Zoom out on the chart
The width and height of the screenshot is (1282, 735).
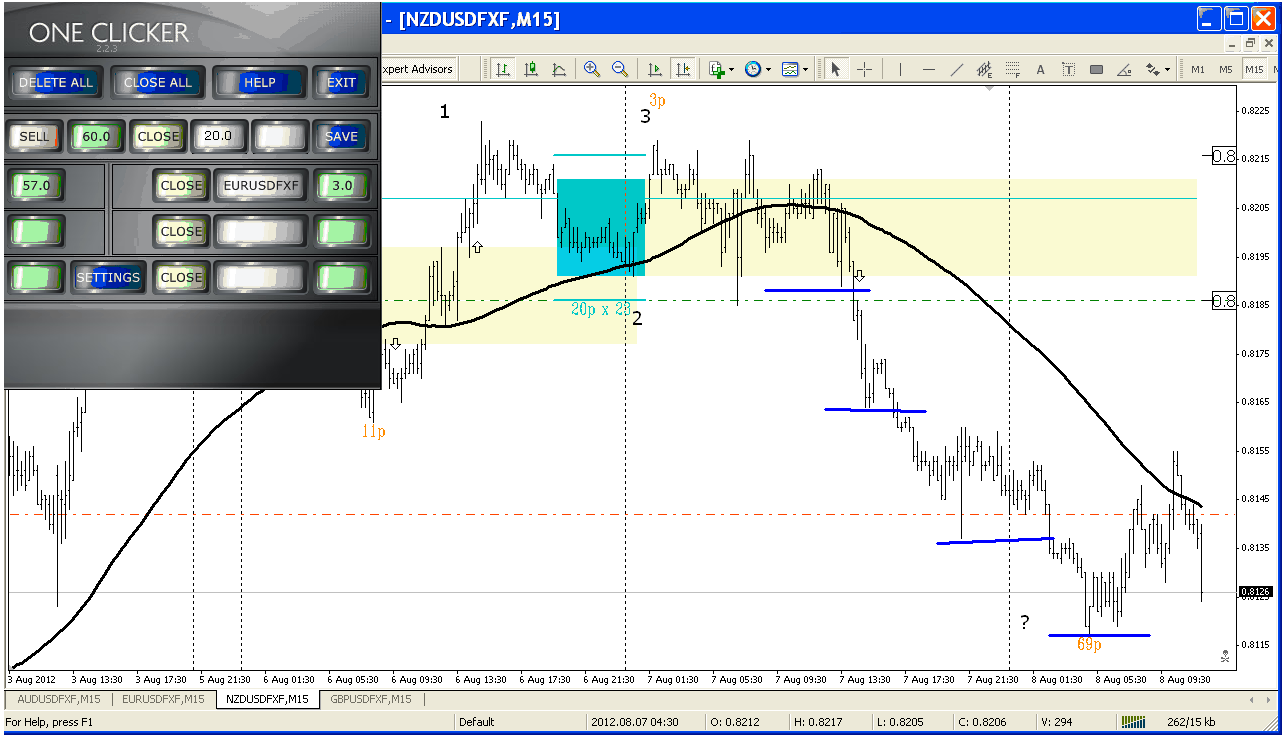click(620, 69)
